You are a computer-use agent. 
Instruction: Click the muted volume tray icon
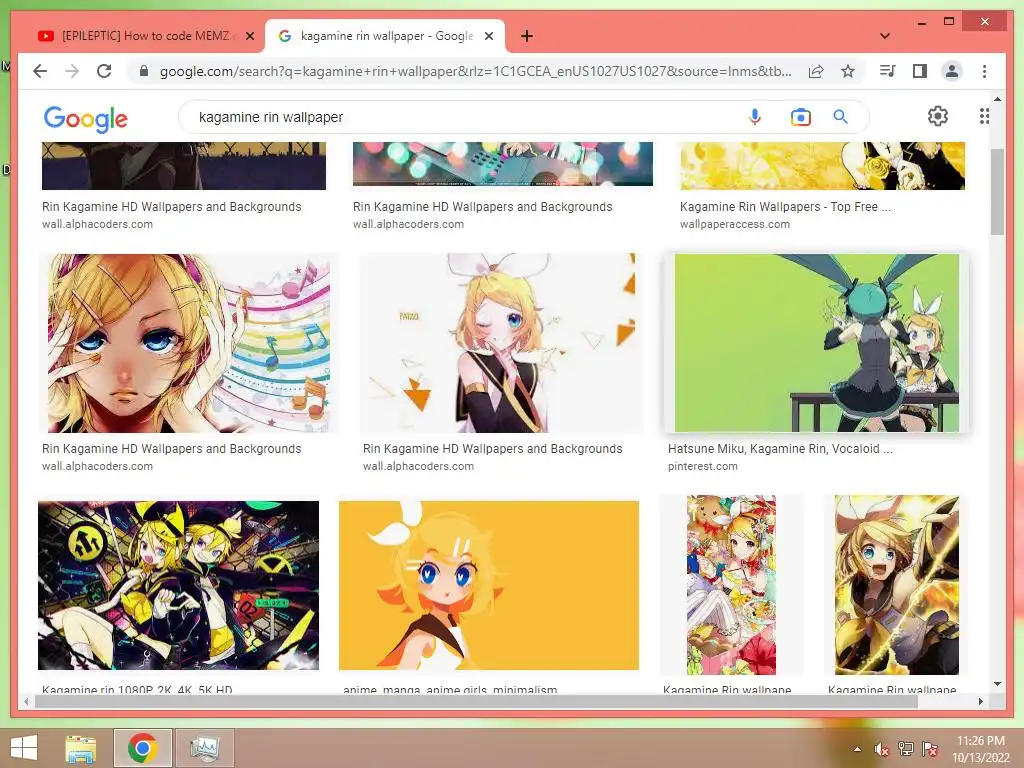point(882,749)
